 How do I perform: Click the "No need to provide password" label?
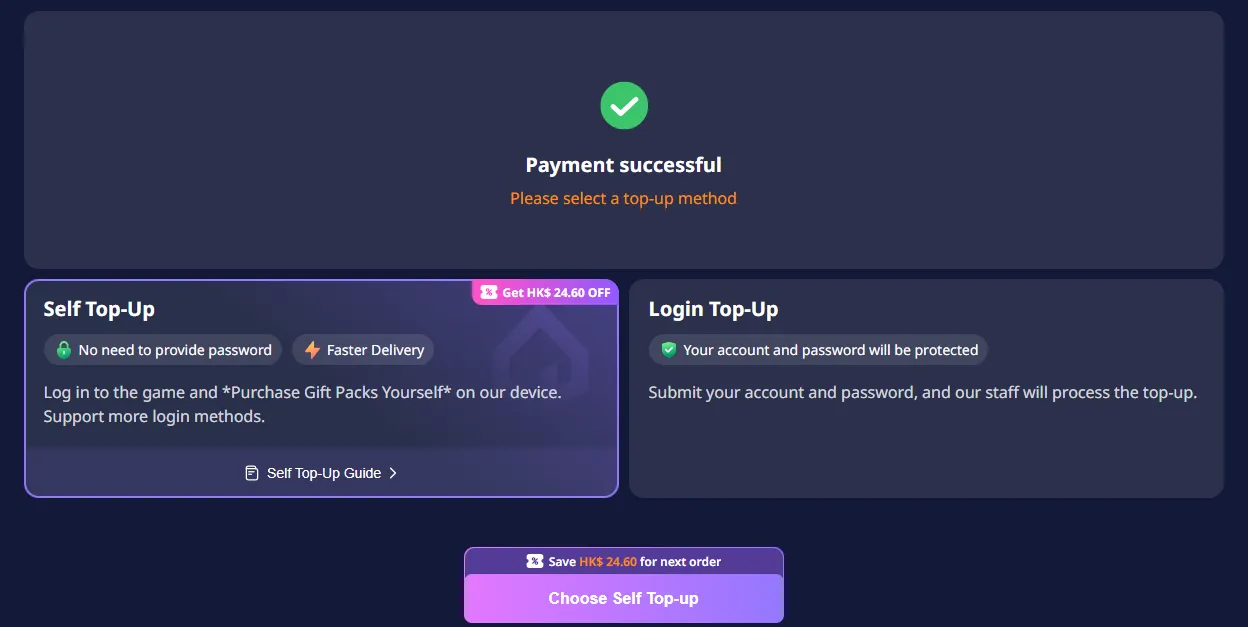[x=175, y=350]
